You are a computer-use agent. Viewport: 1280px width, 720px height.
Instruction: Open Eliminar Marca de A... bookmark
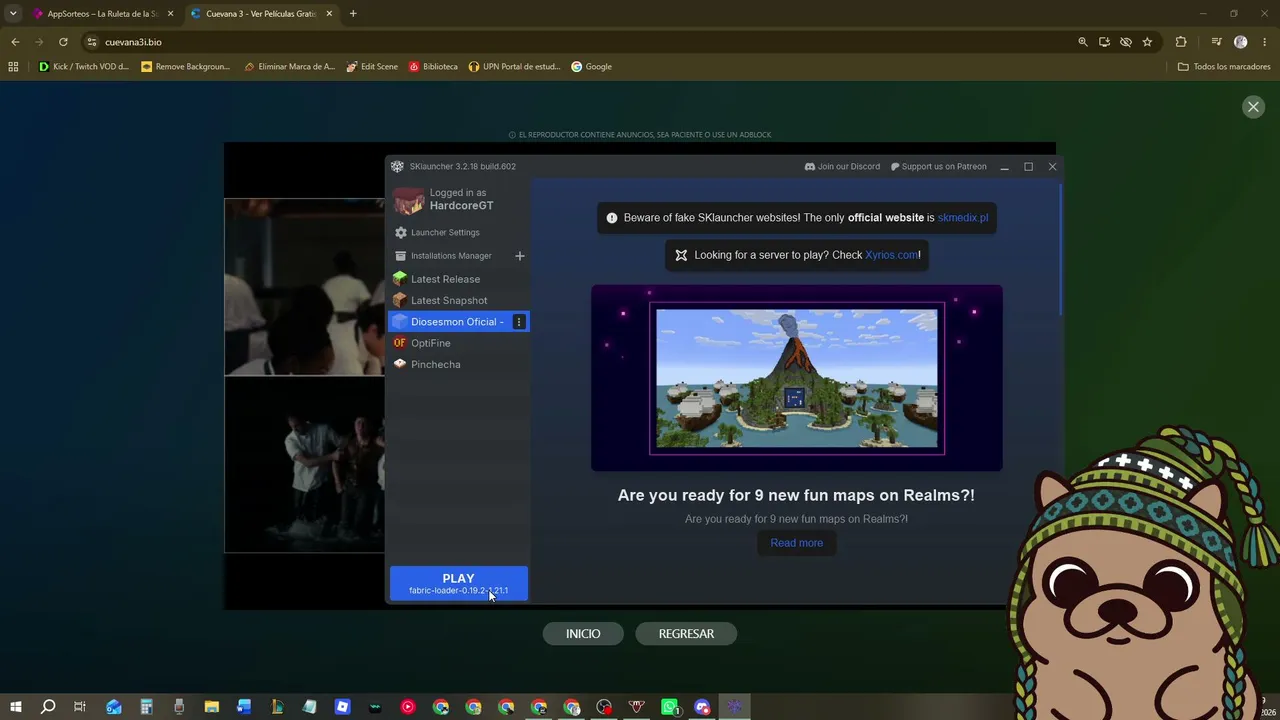(x=289, y=67)
